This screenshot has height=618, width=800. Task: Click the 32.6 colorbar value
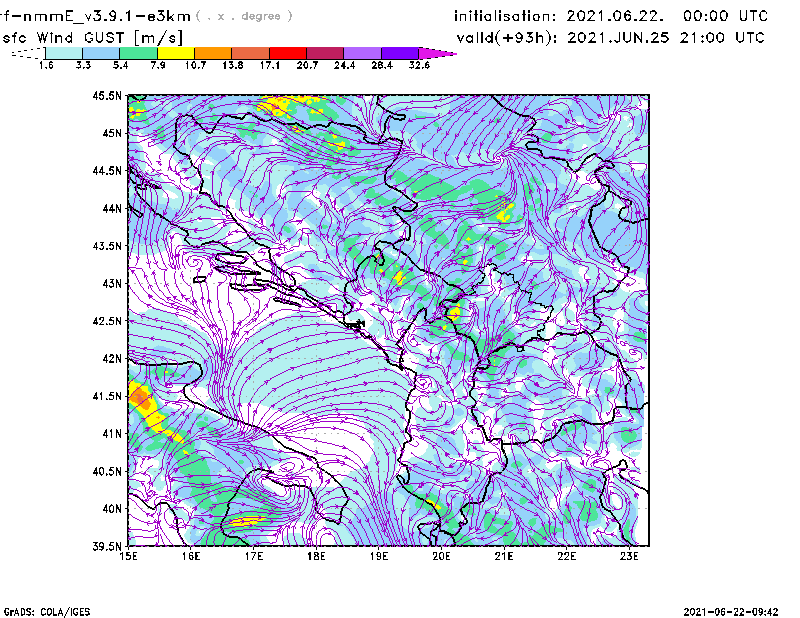click(419, 65)
